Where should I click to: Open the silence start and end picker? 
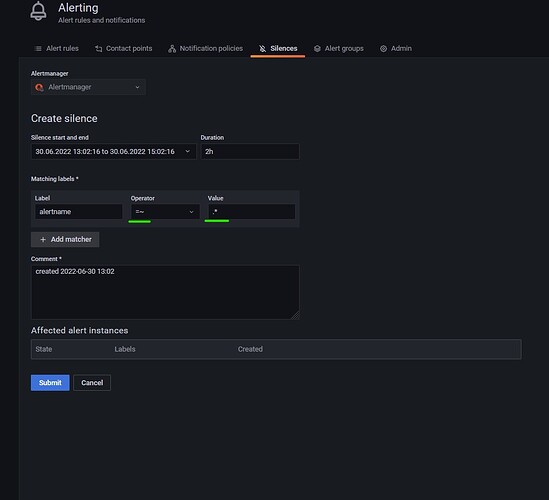[114, 152]
